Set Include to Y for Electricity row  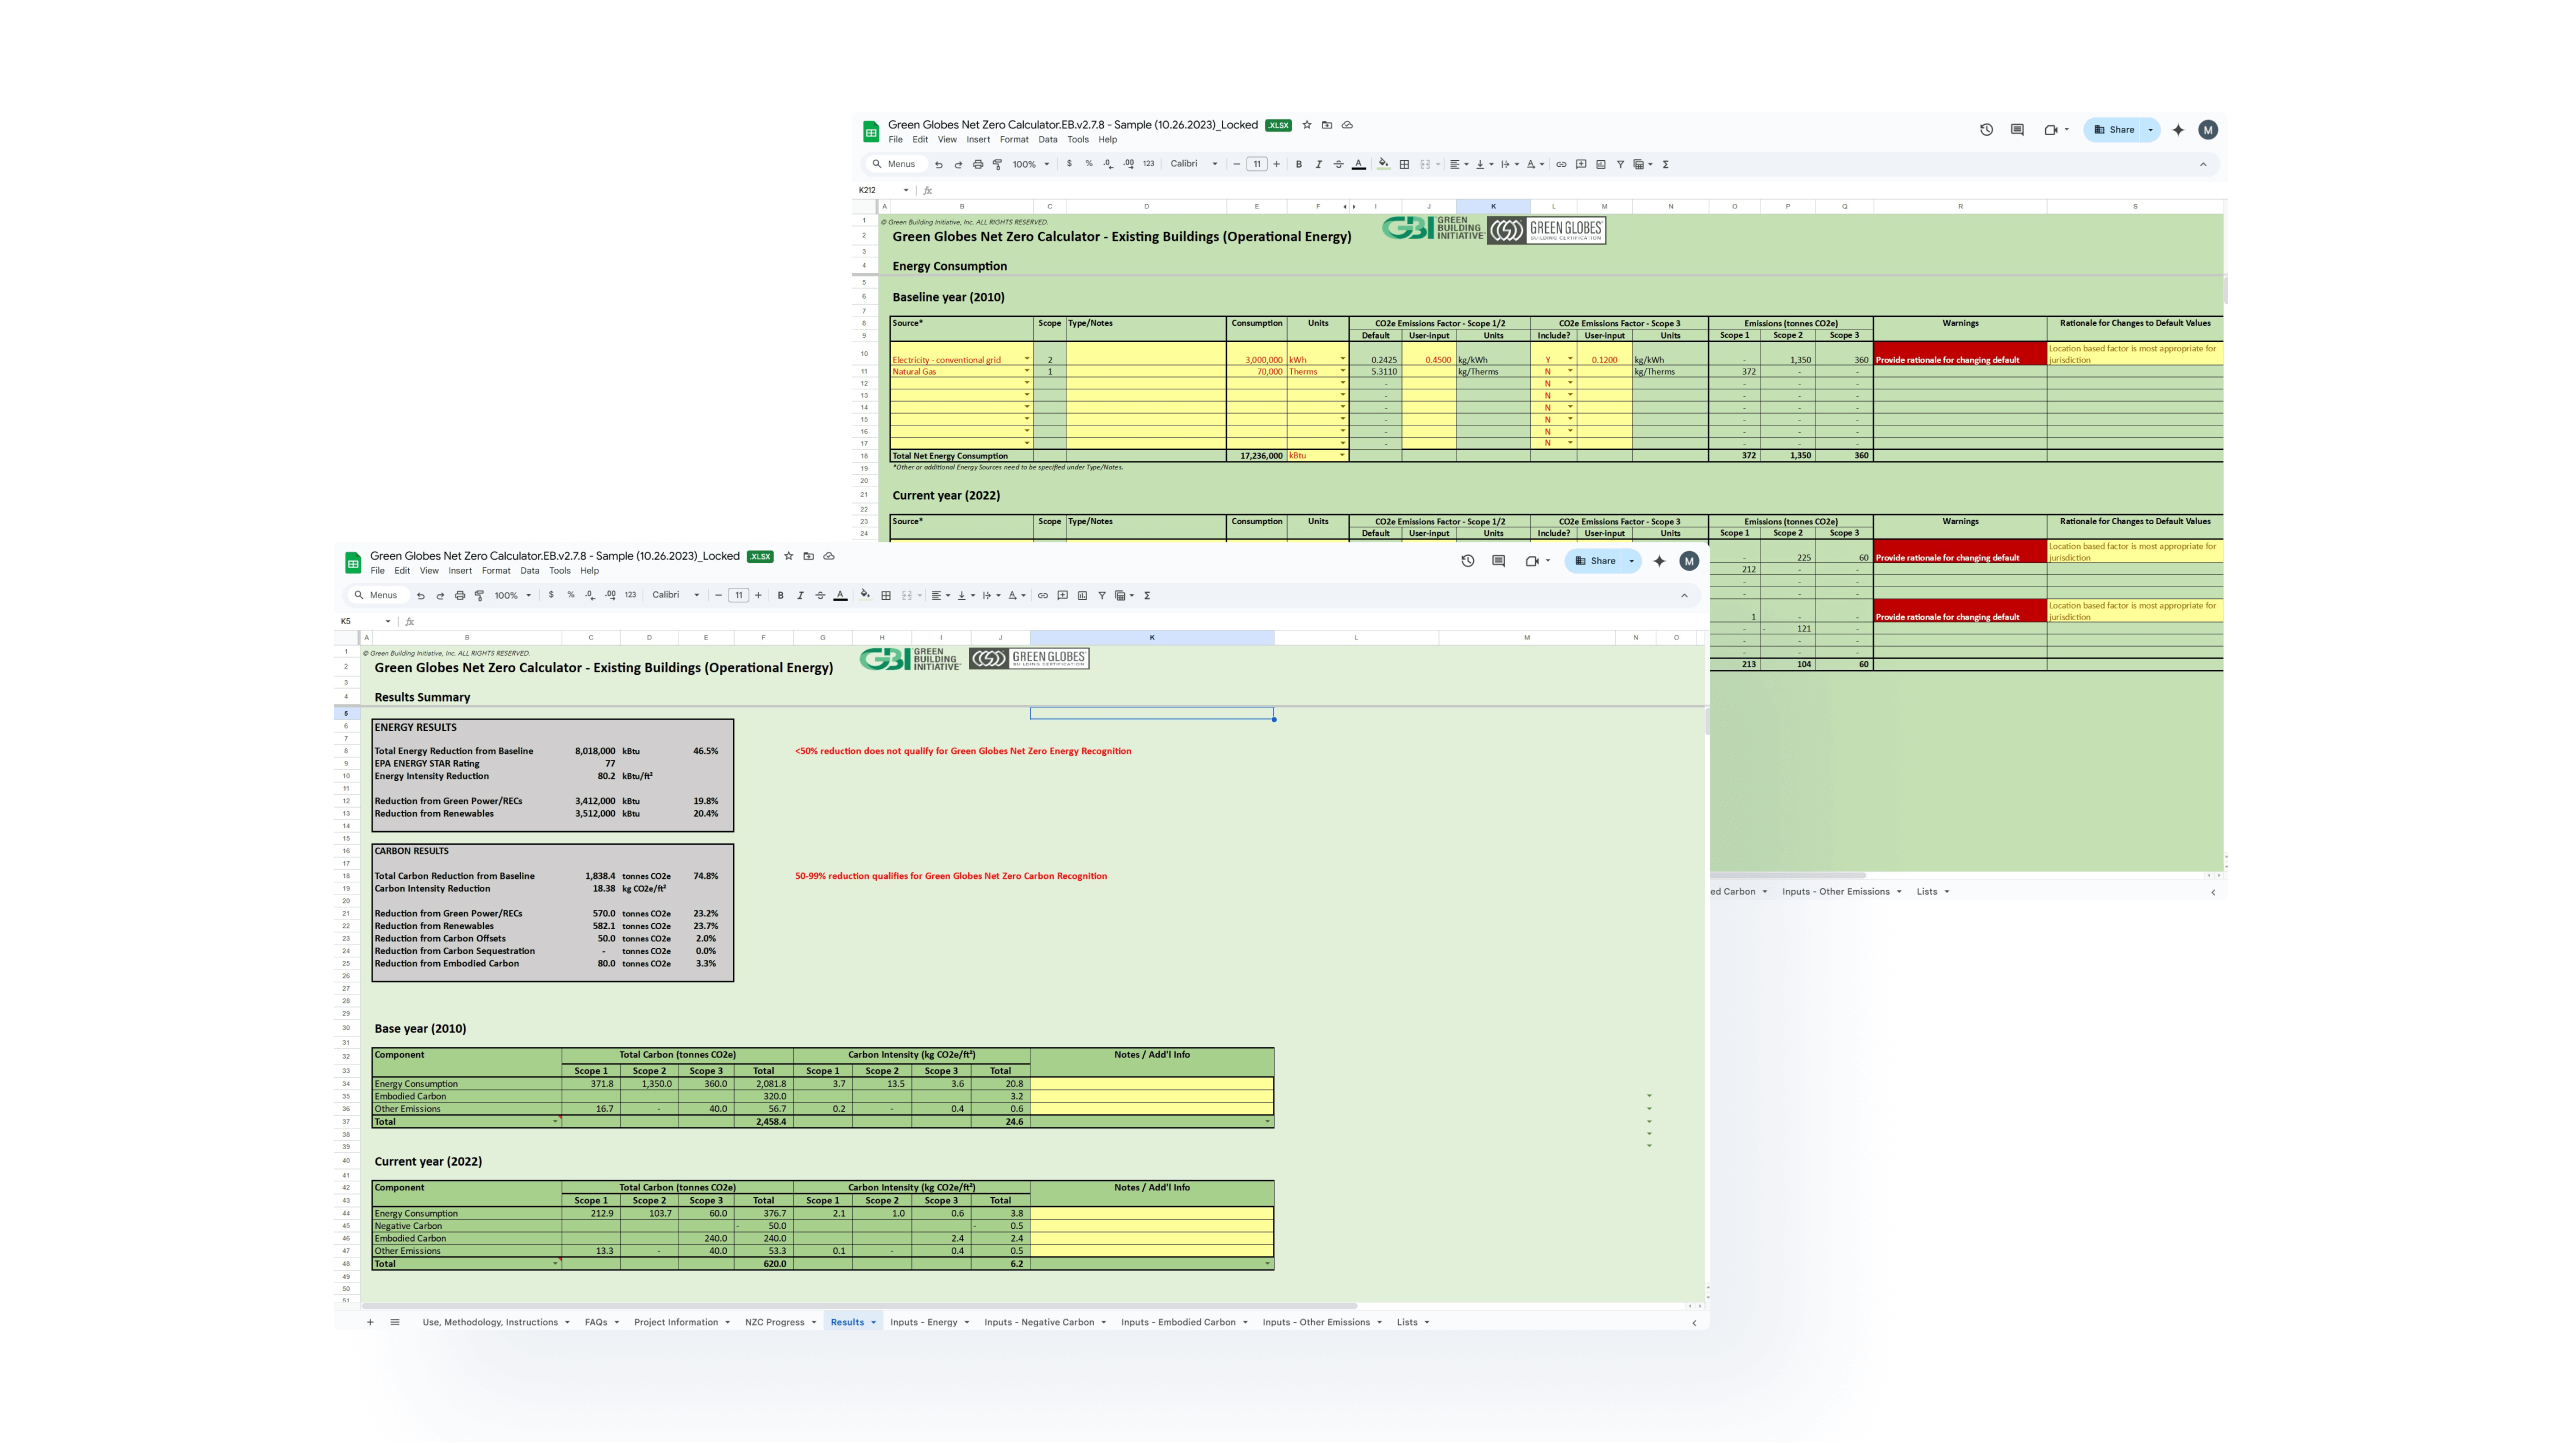coord(1568,360)
